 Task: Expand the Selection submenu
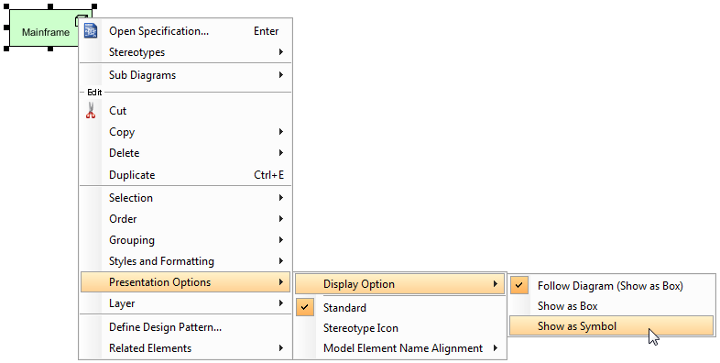click(x=186, y=198)
